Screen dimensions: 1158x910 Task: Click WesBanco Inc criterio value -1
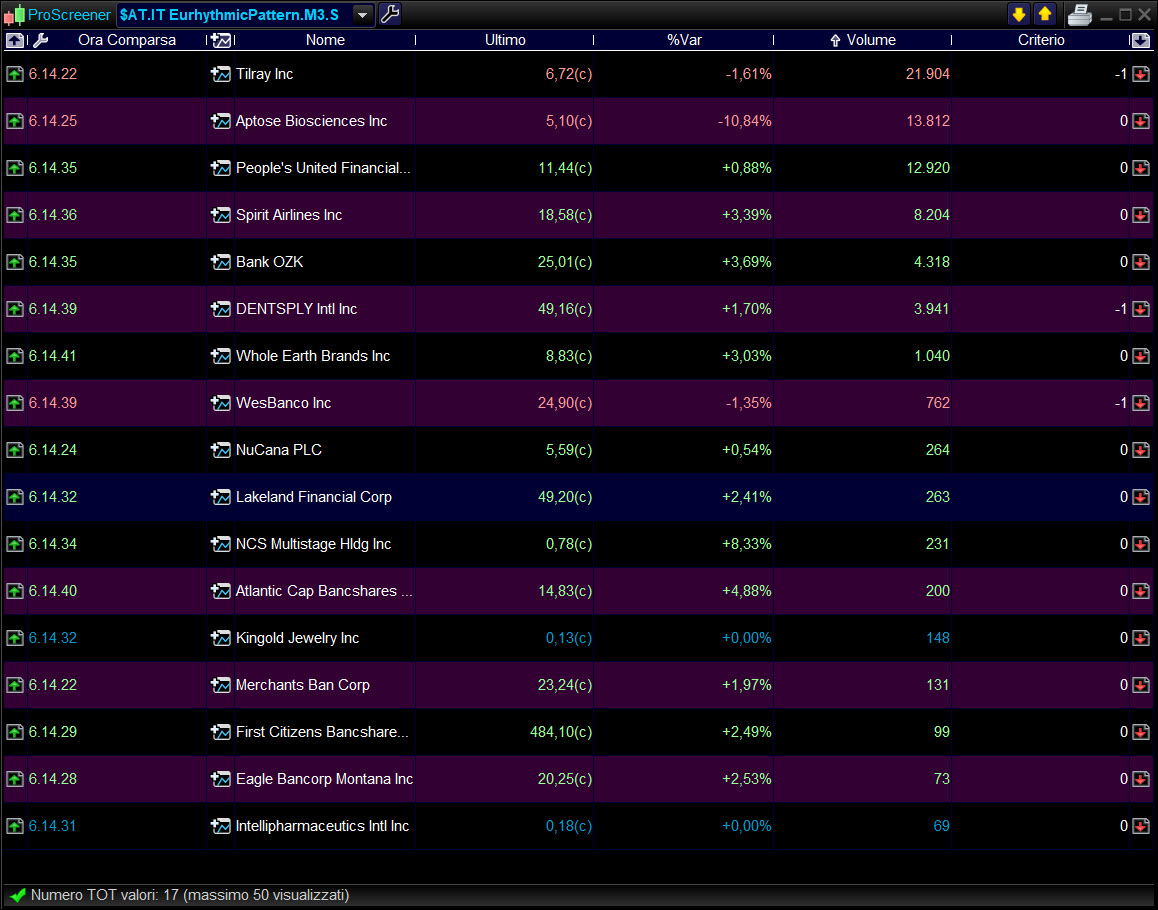coord(1121,403)
